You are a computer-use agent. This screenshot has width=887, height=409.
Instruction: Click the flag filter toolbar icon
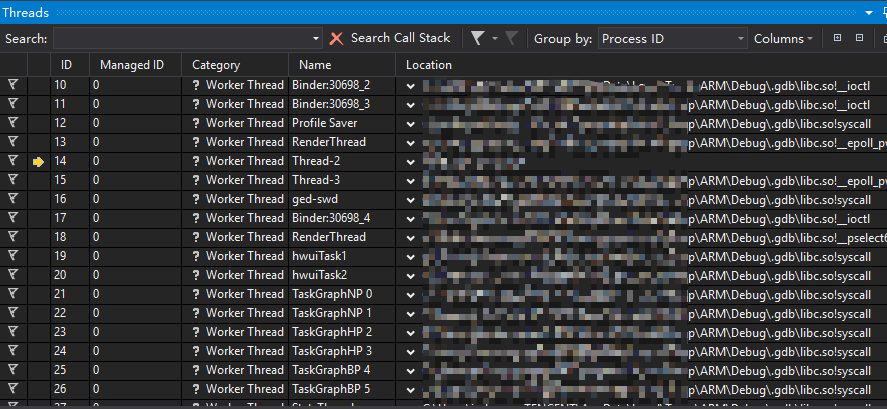click(x=478, y=38)
